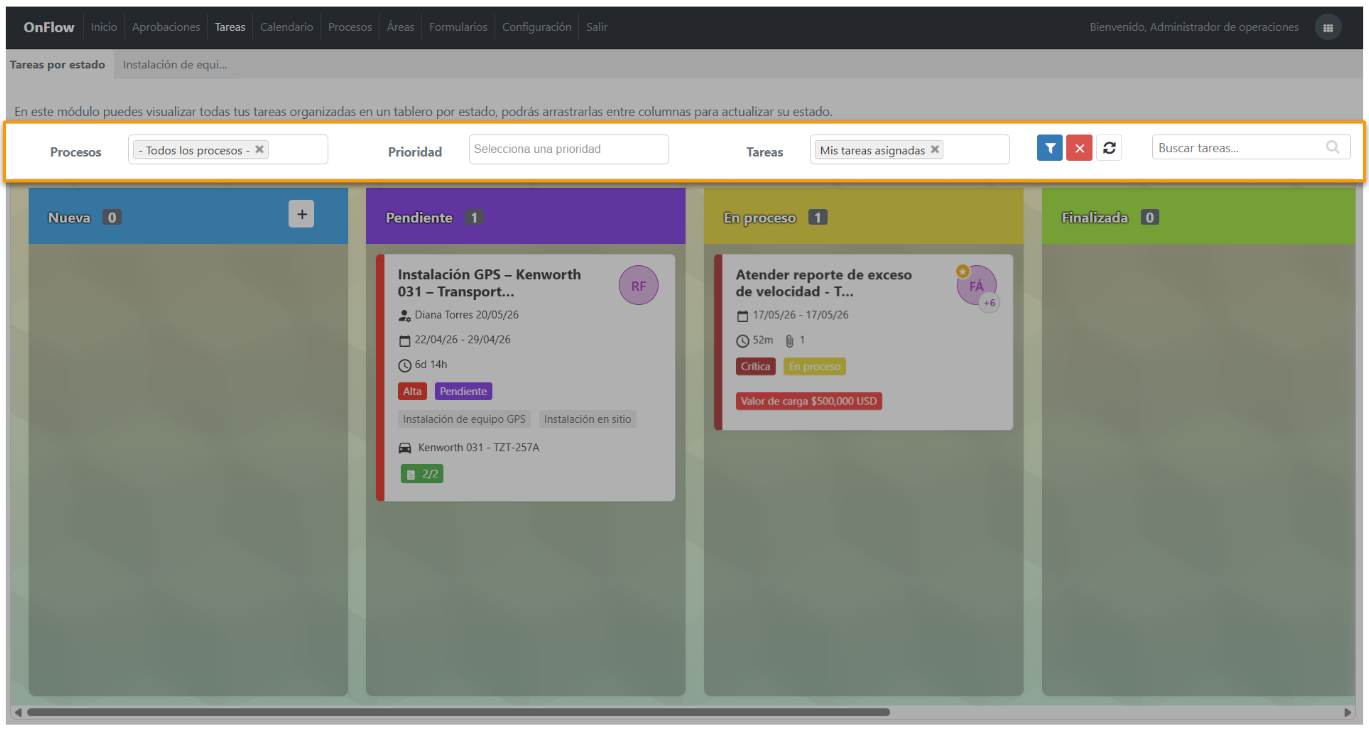Click the 'Instalación de equipo GPS' tag
Screen dimensions: 1369x733
pos(464,419)
